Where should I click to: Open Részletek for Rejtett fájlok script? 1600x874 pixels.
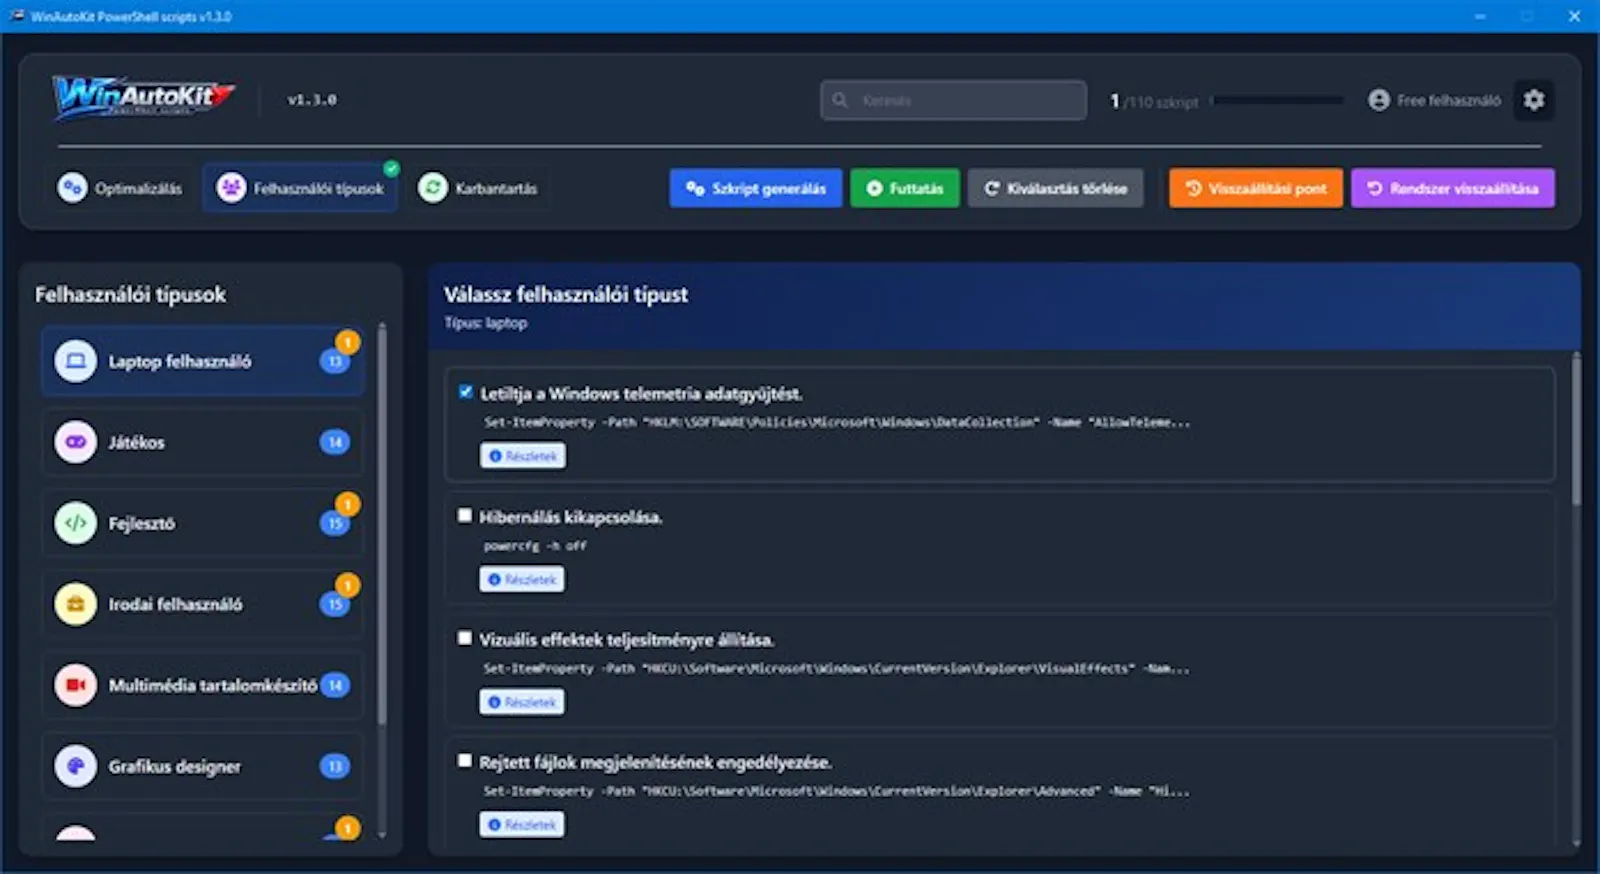[x=522, y=825]
